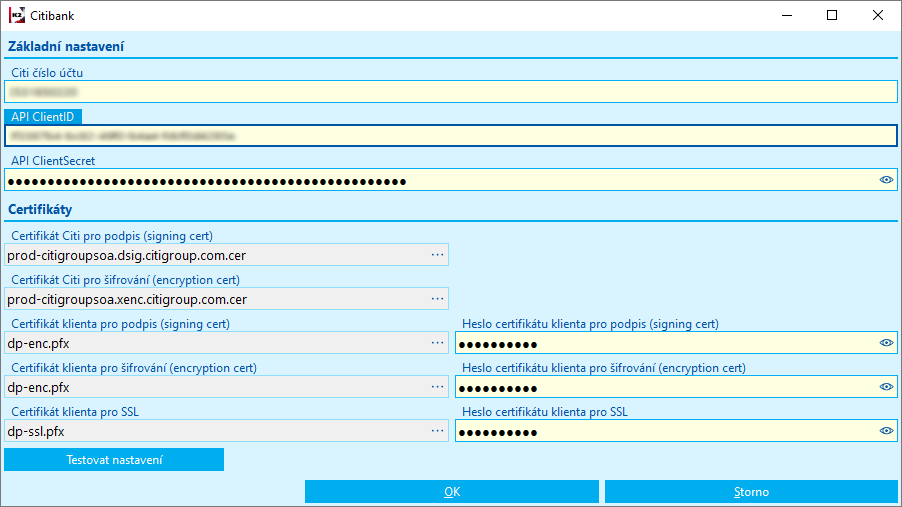This screenshot has width=902, height=507.
Task: Click the Heslo certifikátu klienta pro SSL label
Action: [545, 411]
